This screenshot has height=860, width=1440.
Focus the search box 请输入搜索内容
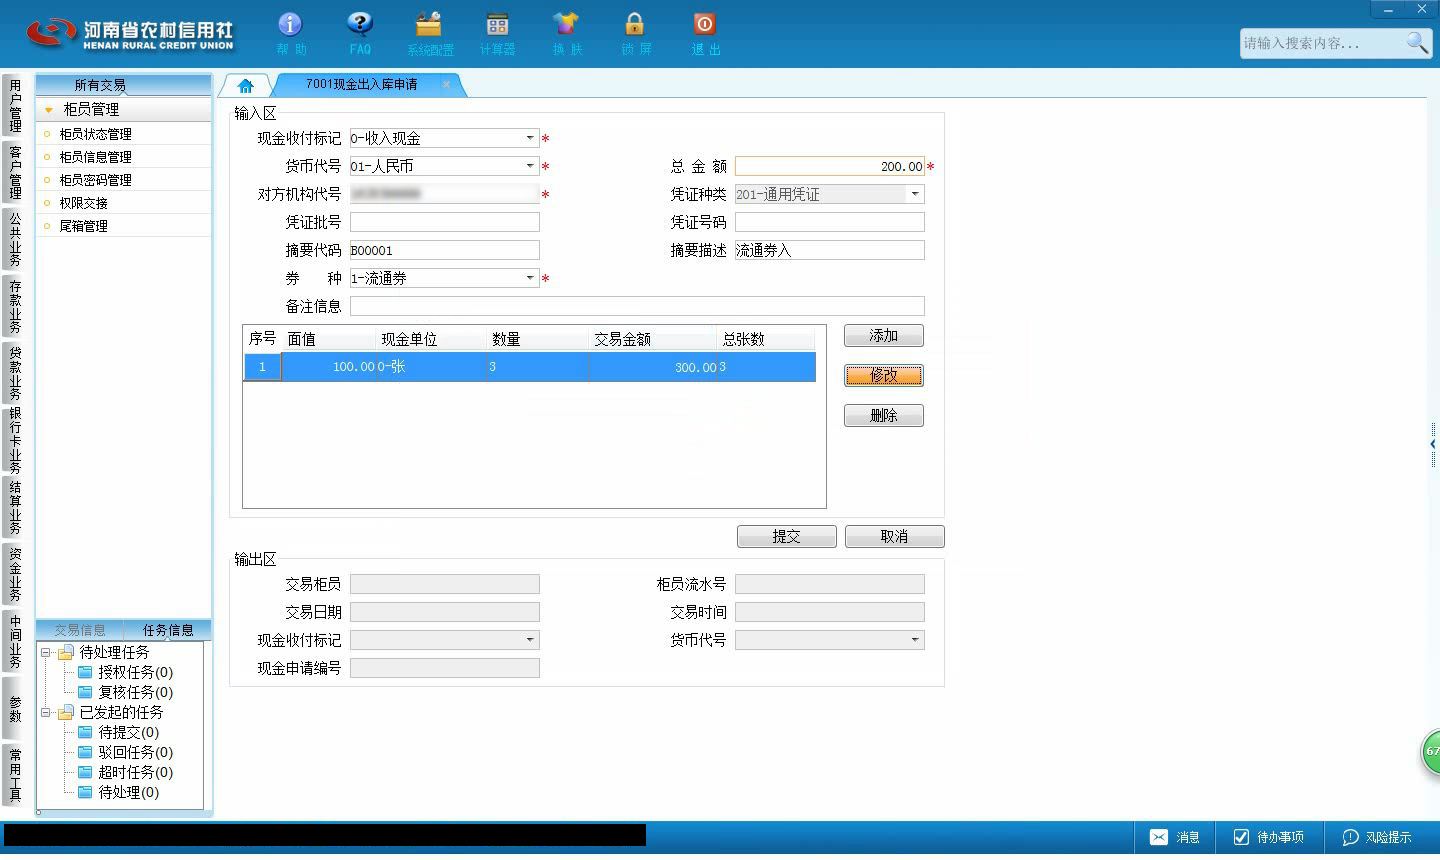[x=1322, y=43]
